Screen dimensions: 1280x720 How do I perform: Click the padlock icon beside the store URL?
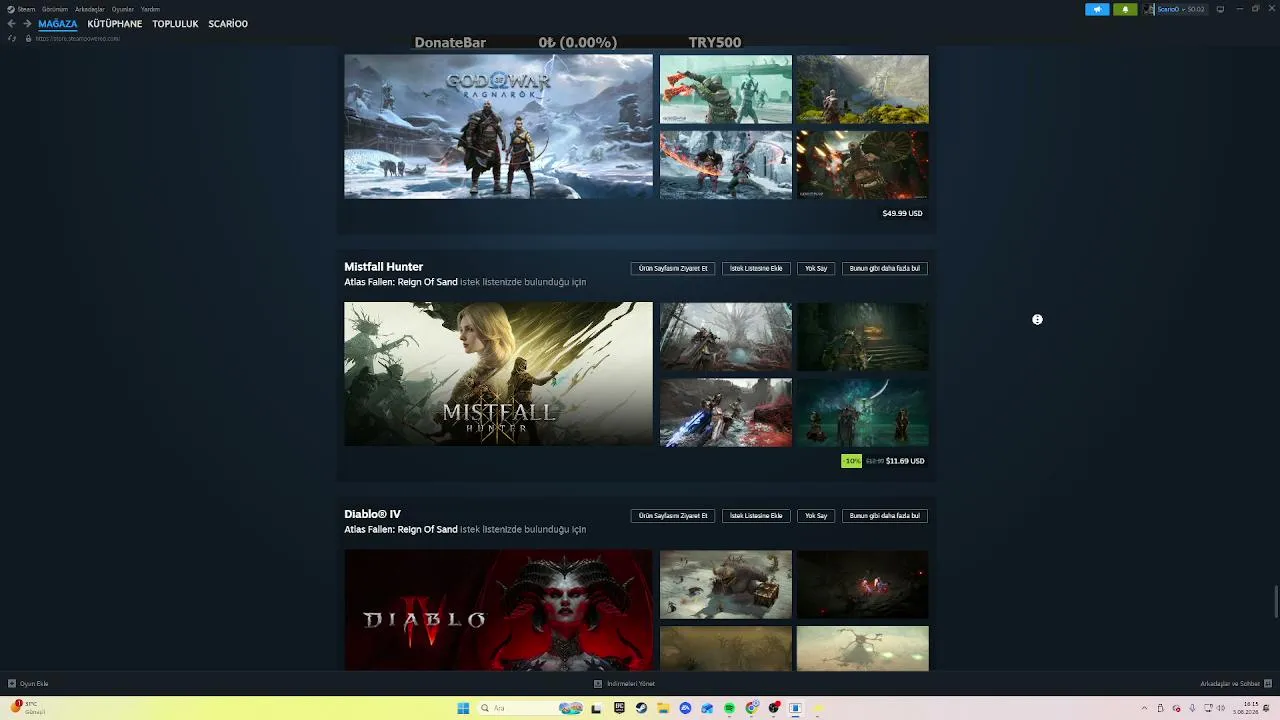click(x=29, y=38)
